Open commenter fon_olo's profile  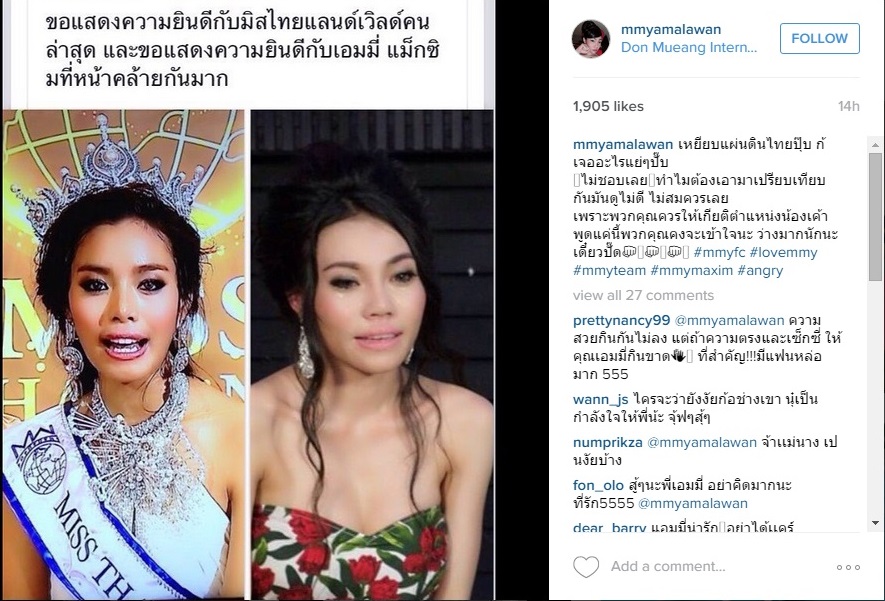598,485
